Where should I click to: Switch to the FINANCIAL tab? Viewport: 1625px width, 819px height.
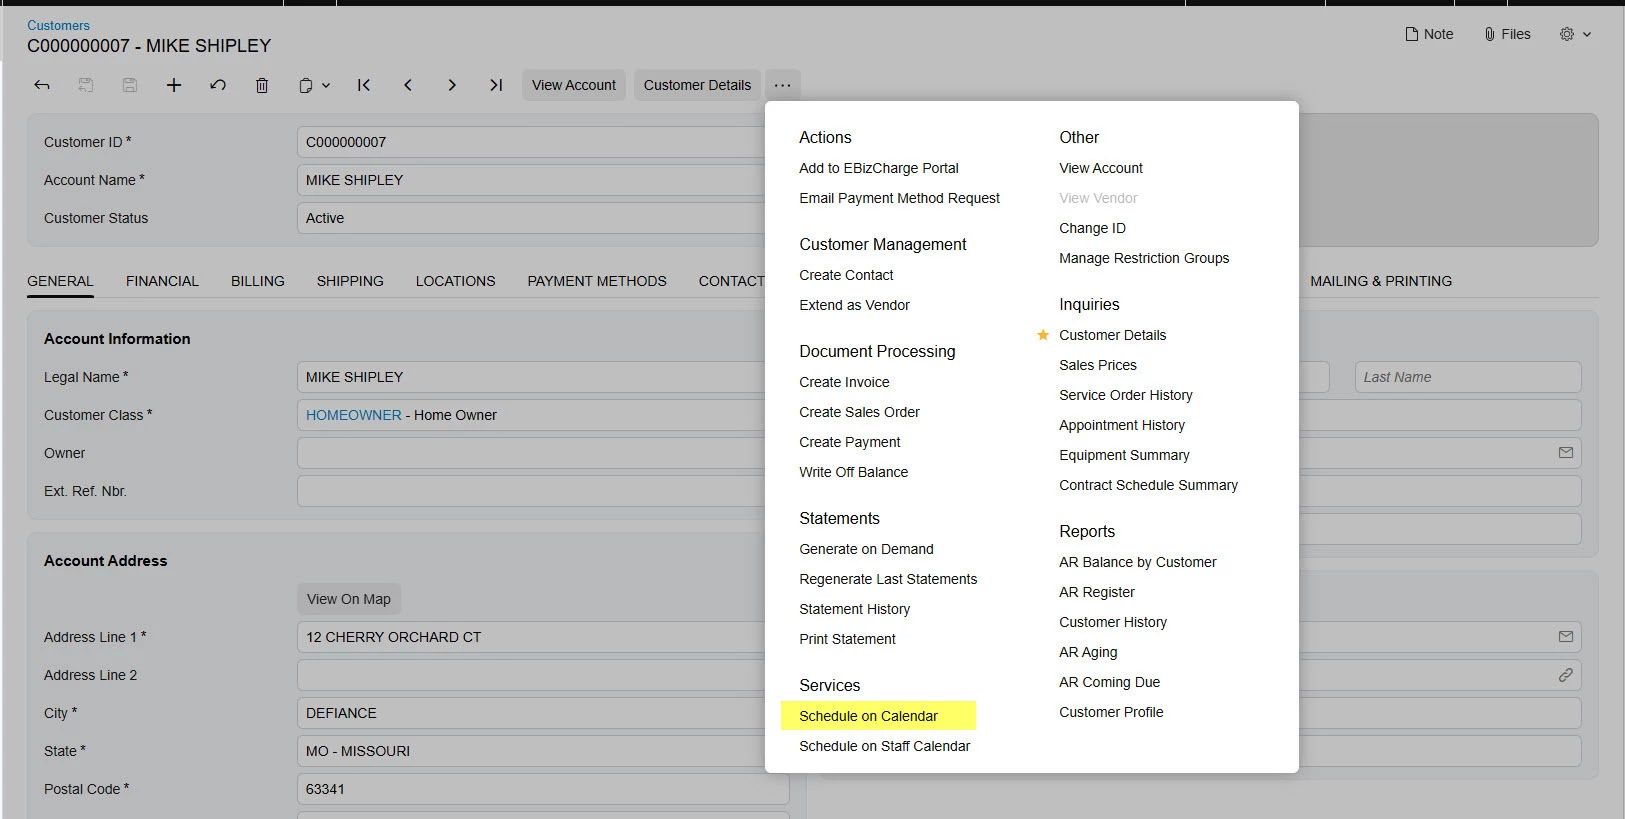coord(162,281)
